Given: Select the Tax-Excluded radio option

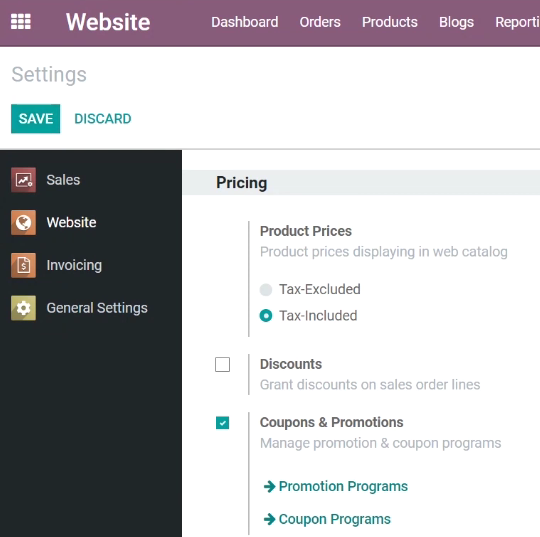Looking at the screenshot, I should pos(266,290).
